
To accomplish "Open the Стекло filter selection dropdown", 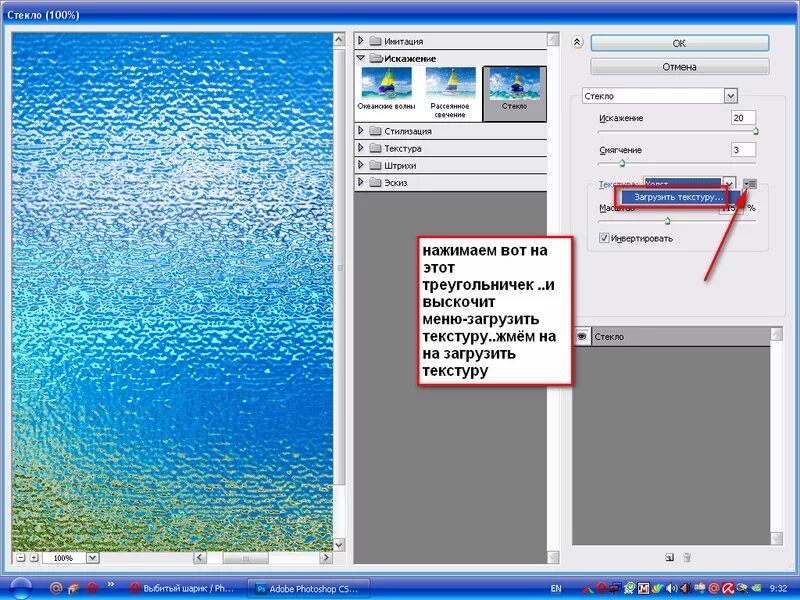I will pyautogui.click(x=731, y=96).
